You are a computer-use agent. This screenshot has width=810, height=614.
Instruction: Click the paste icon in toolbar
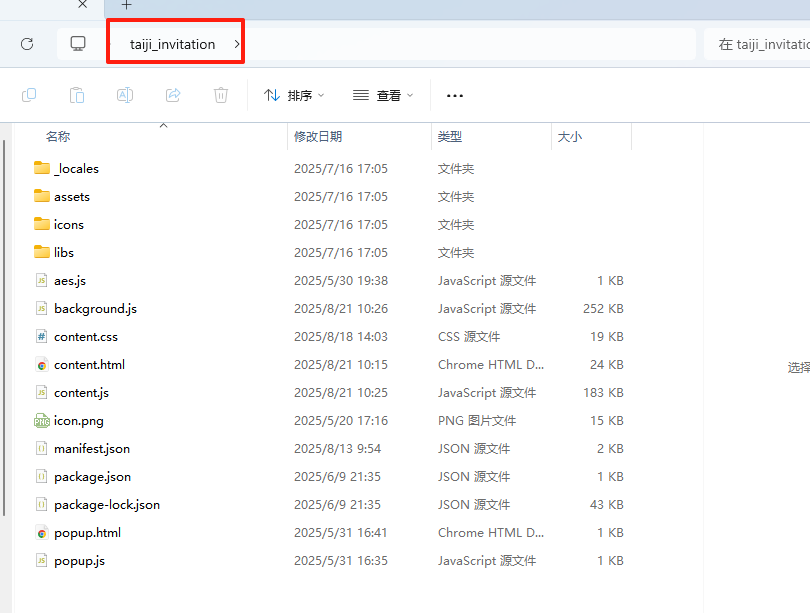point(77,95)
